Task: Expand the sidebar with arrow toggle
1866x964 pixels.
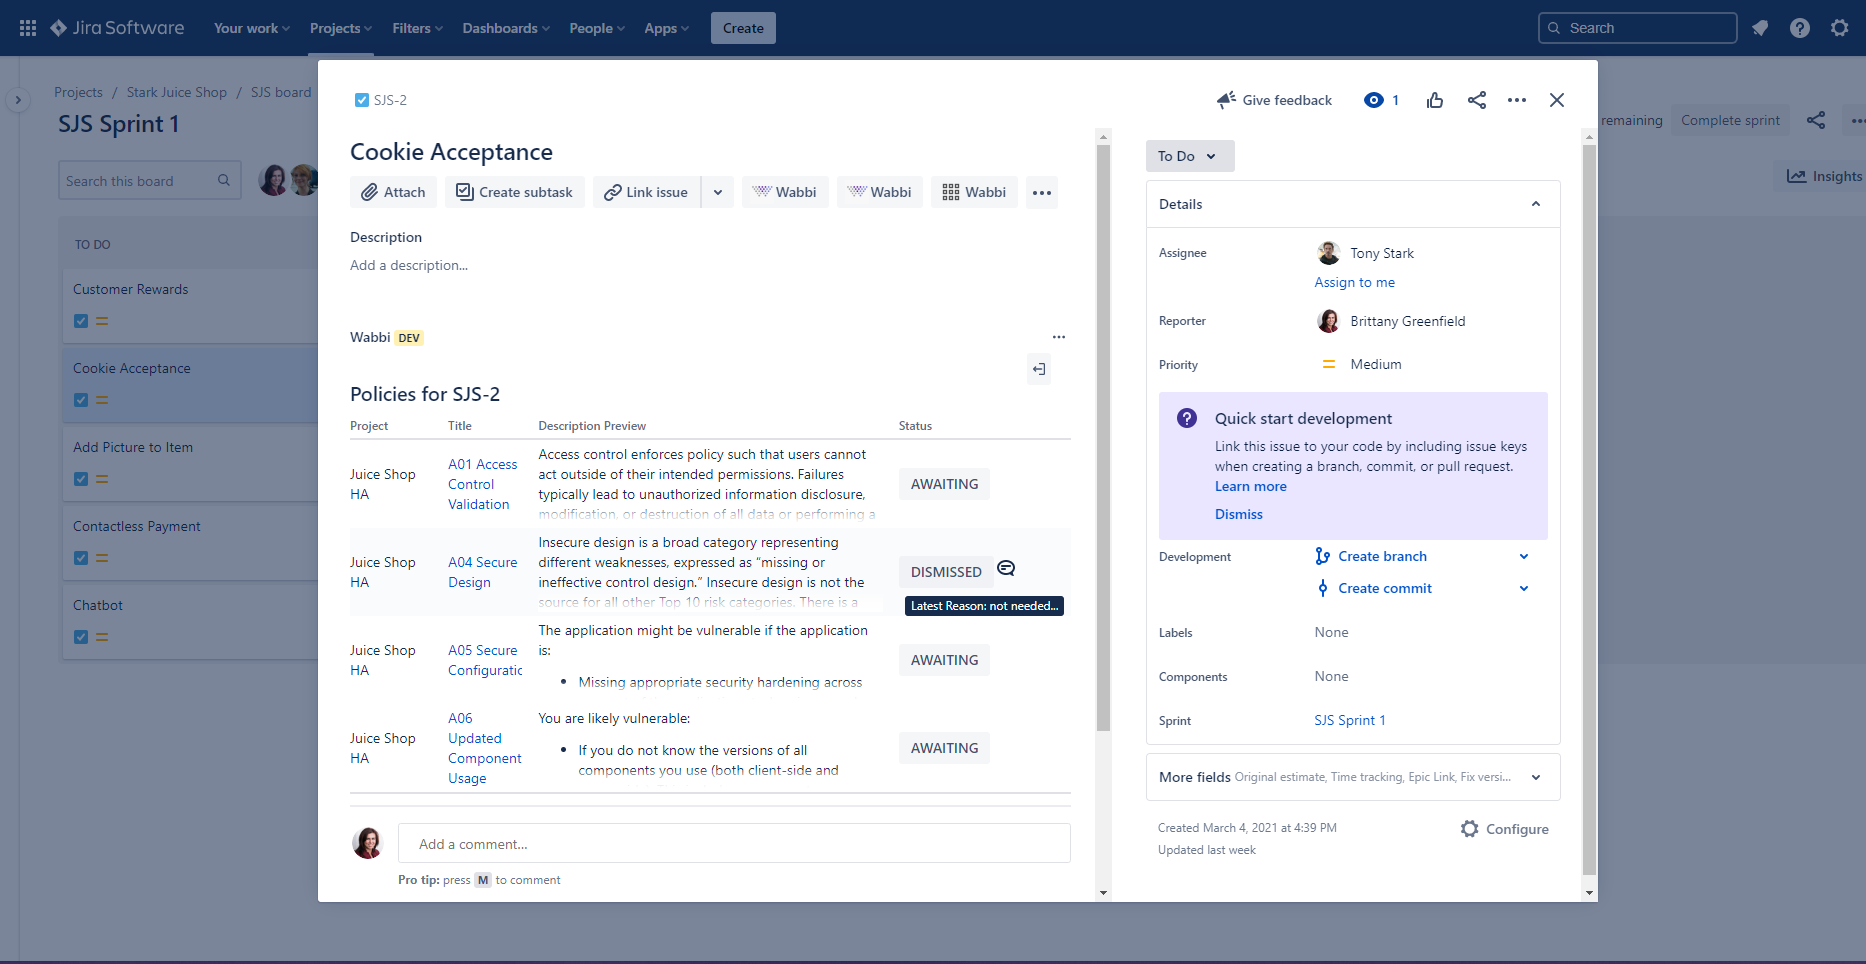Action: pos(18,100)
